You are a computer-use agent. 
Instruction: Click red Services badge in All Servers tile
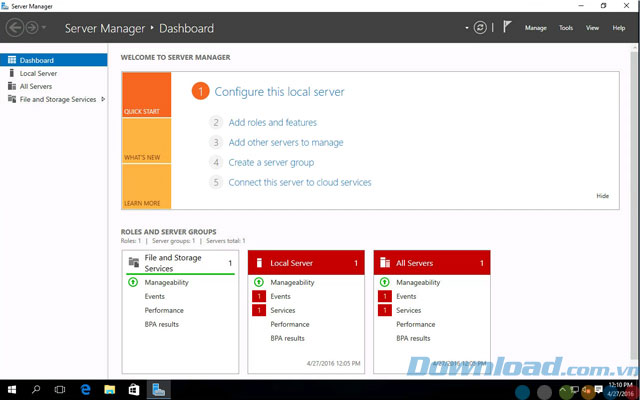coord(384,310)
